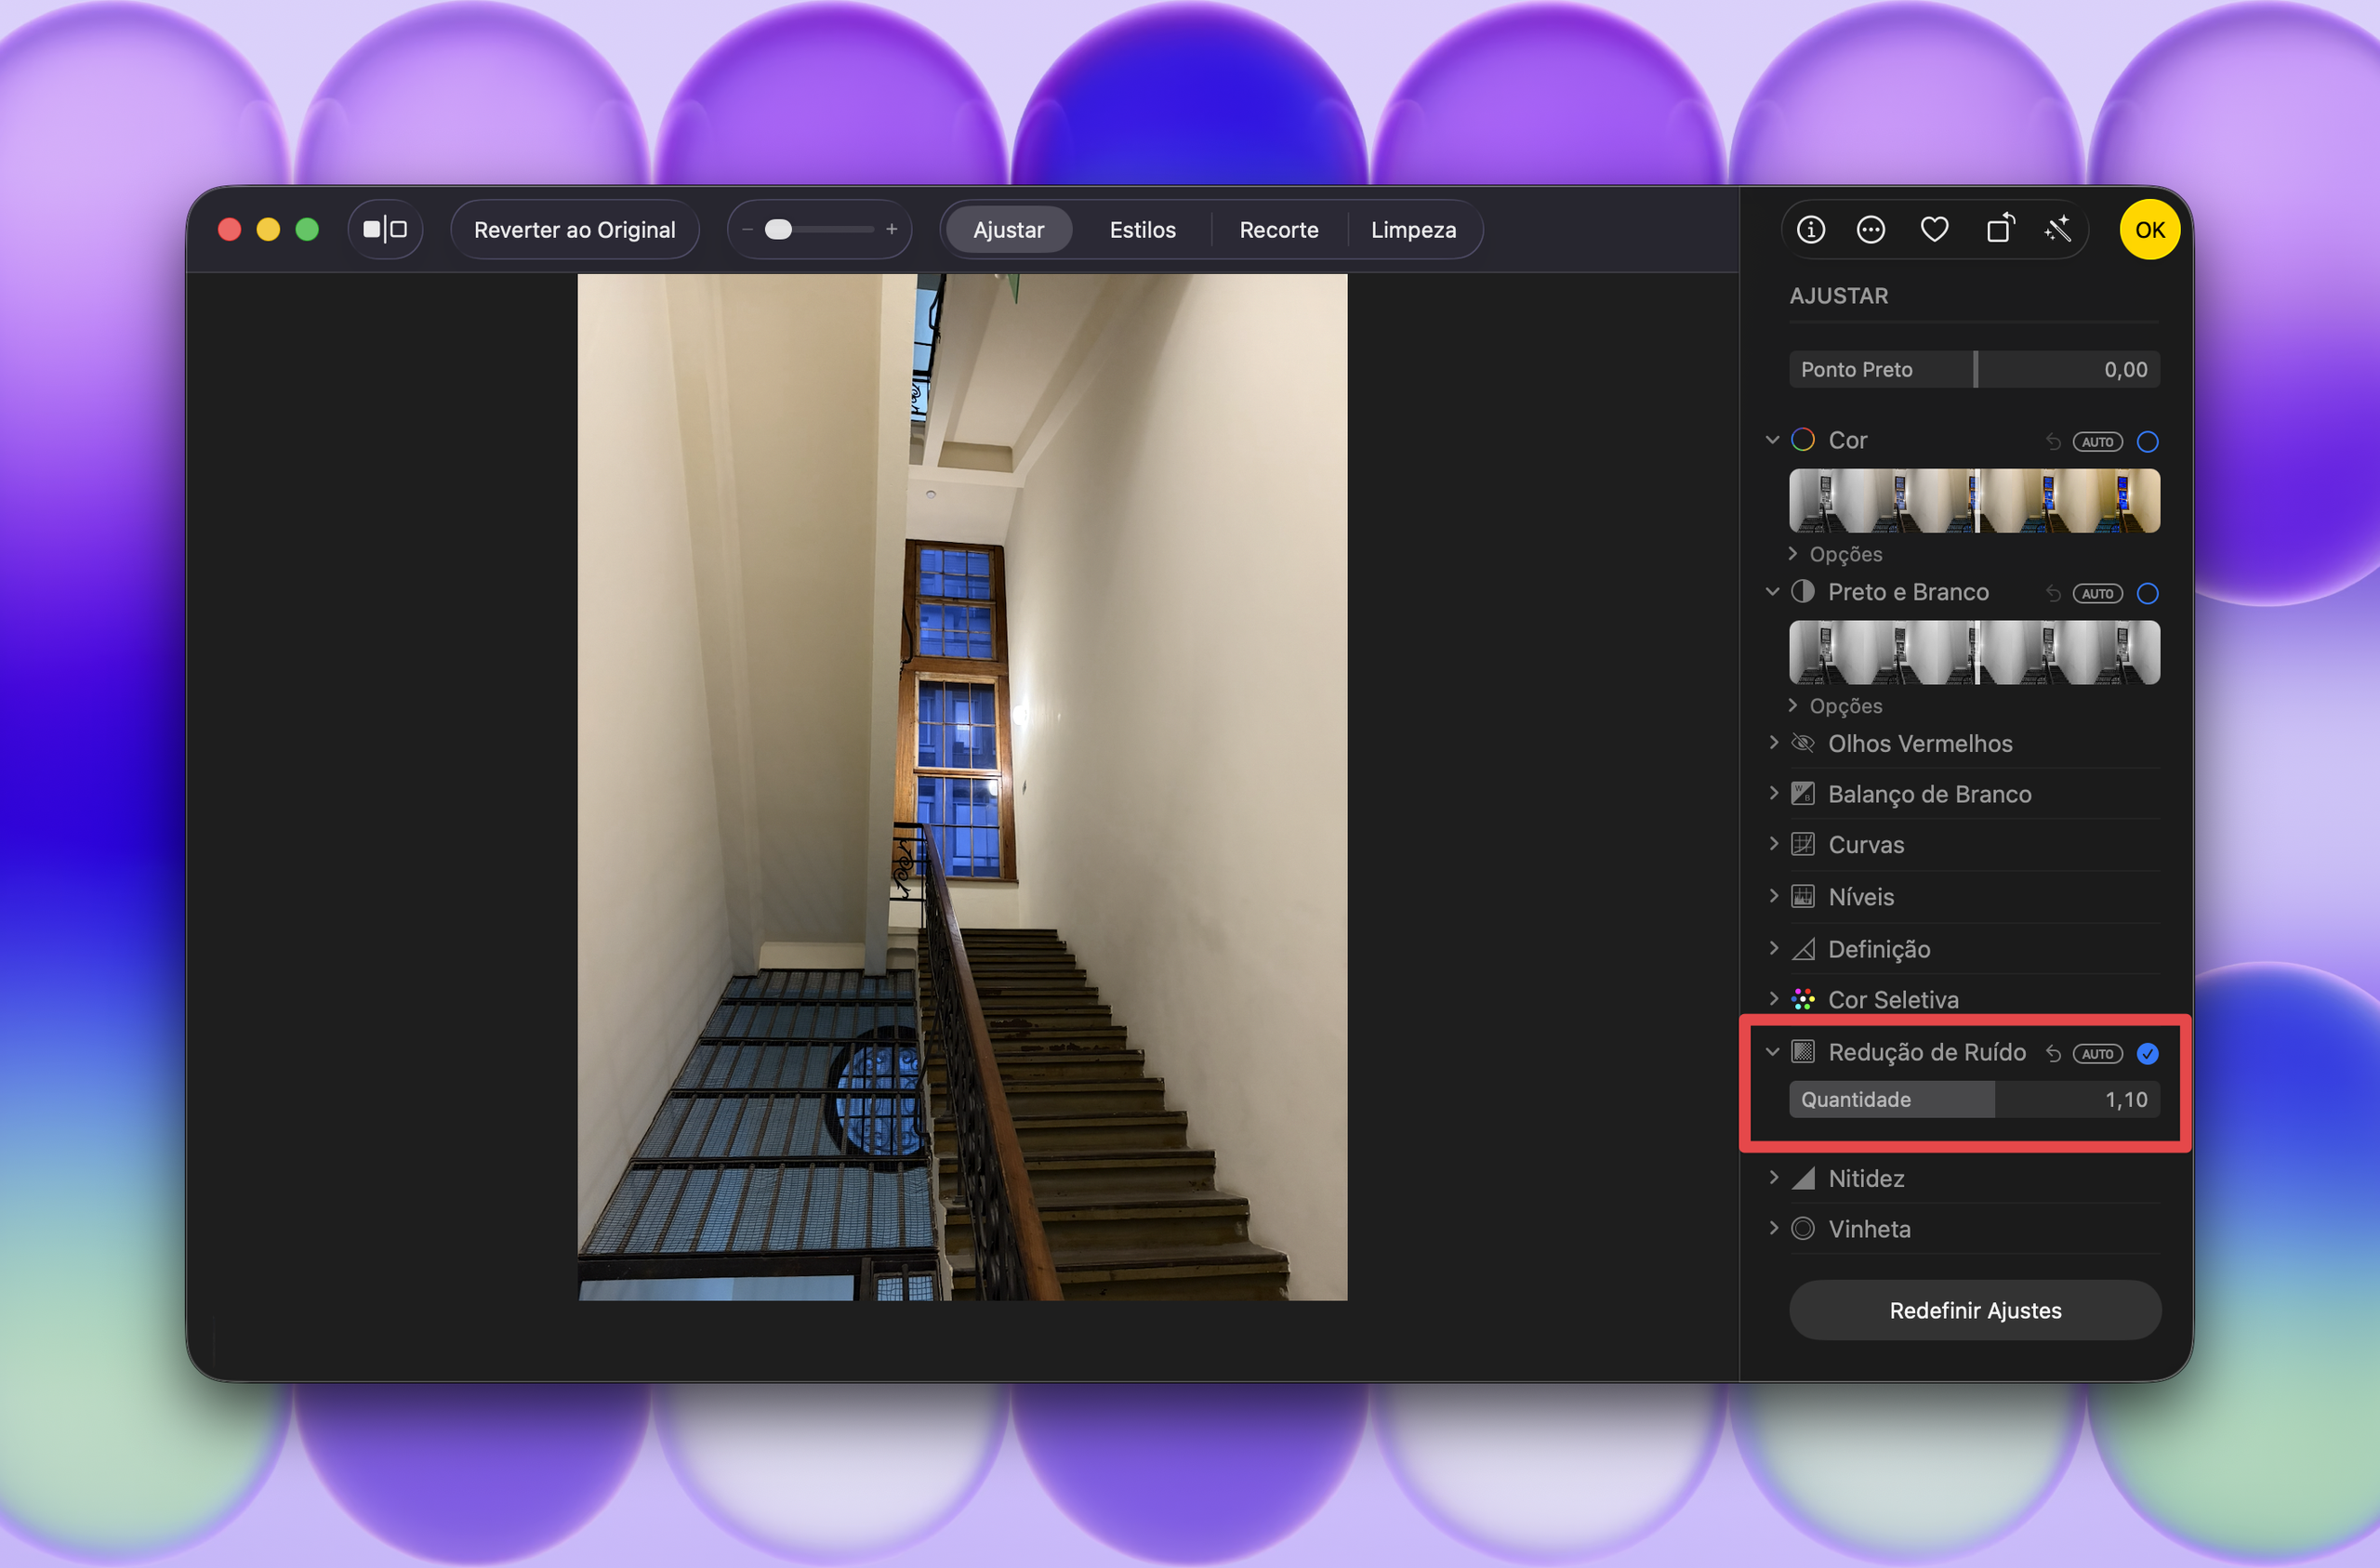Click the Definição triangle icon
The height and width of the screenshot is (1568, 2380).
1802,949
